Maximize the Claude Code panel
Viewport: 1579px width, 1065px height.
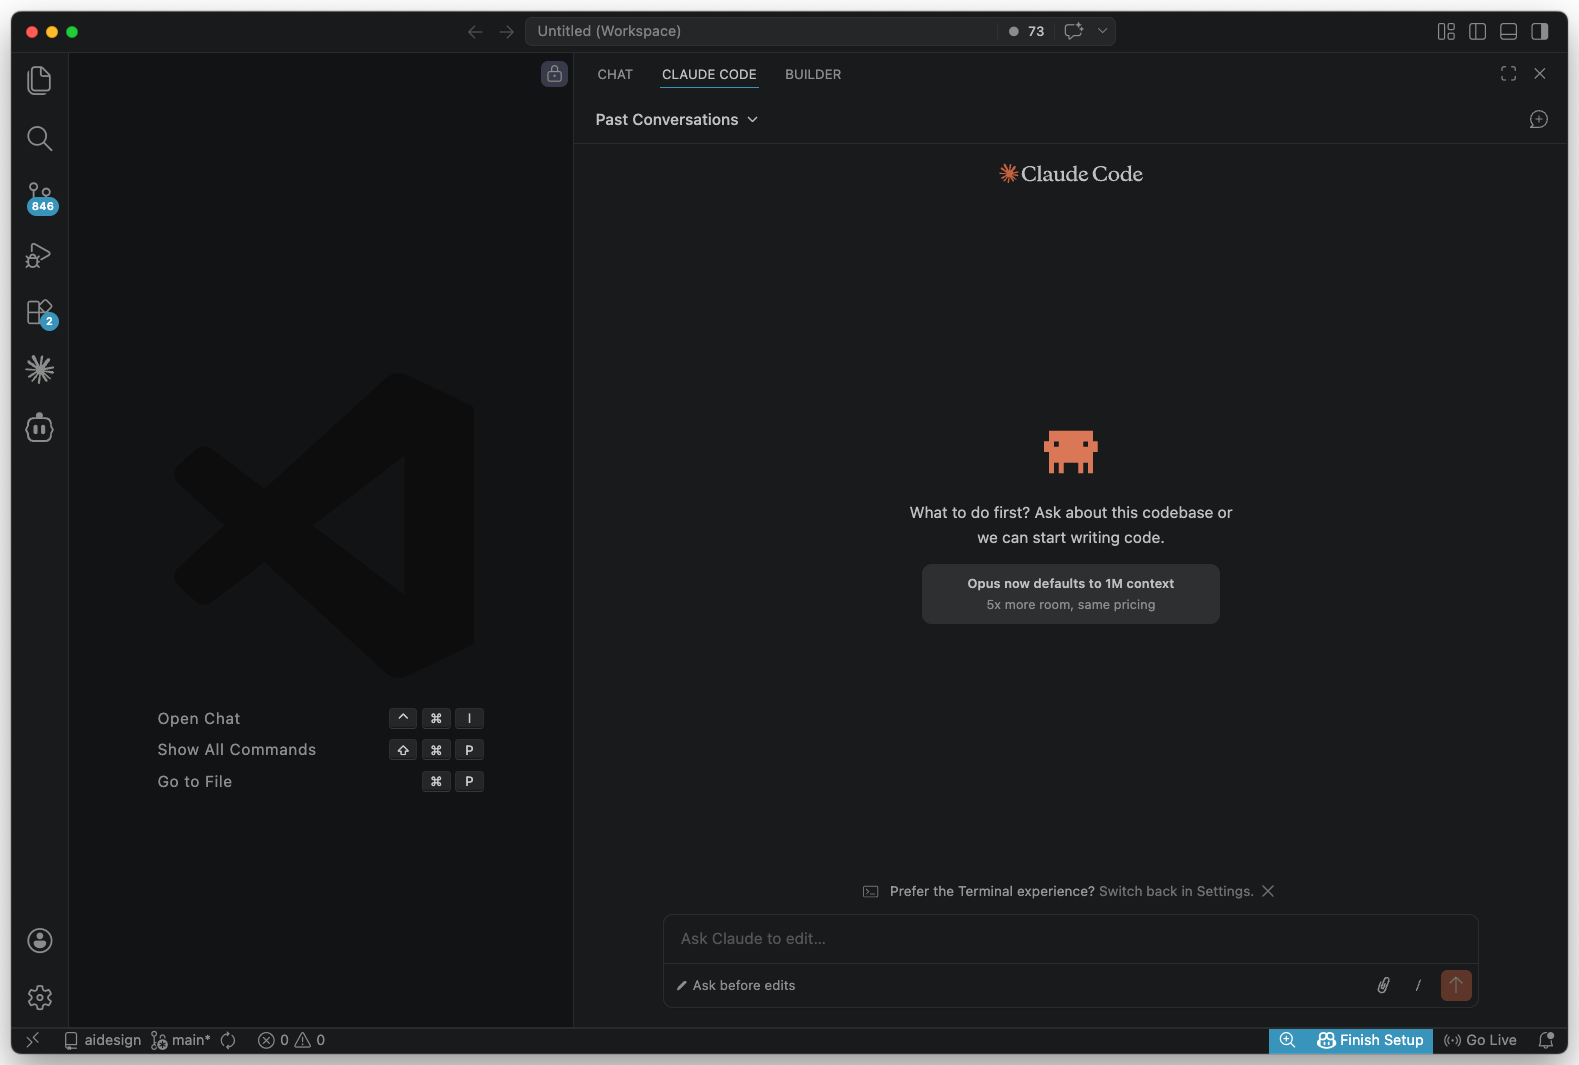point(1508,74)
